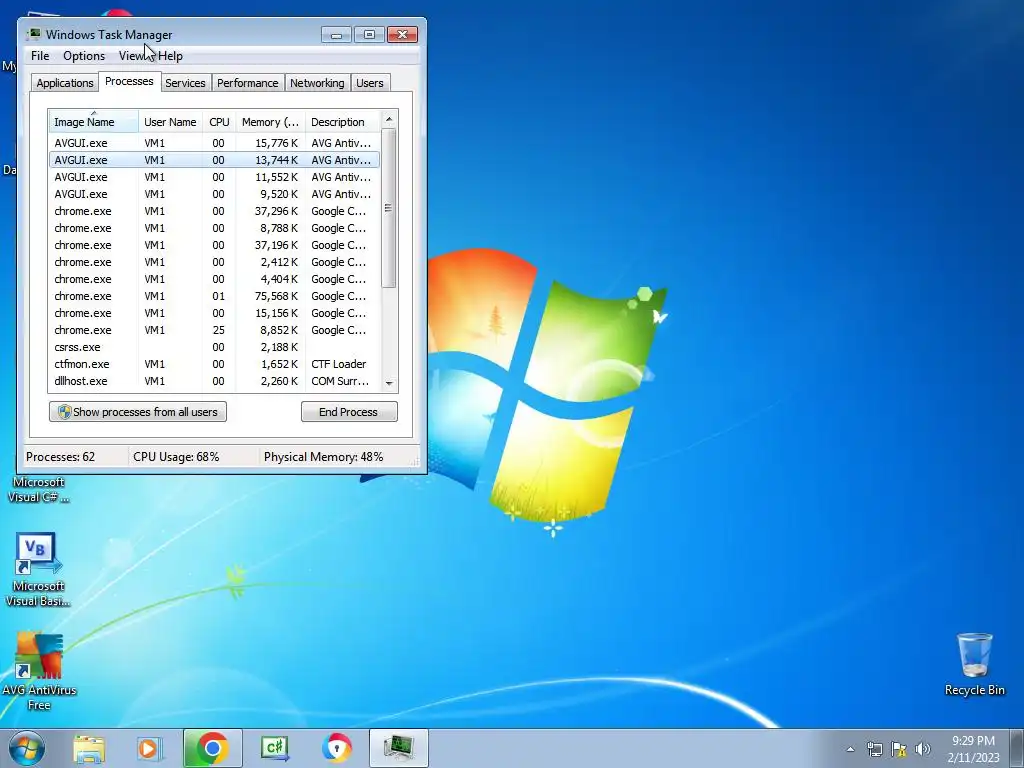Screen dimensions: 1024x768
Task: Switch to the Networking tab
Action: [317, 83]
